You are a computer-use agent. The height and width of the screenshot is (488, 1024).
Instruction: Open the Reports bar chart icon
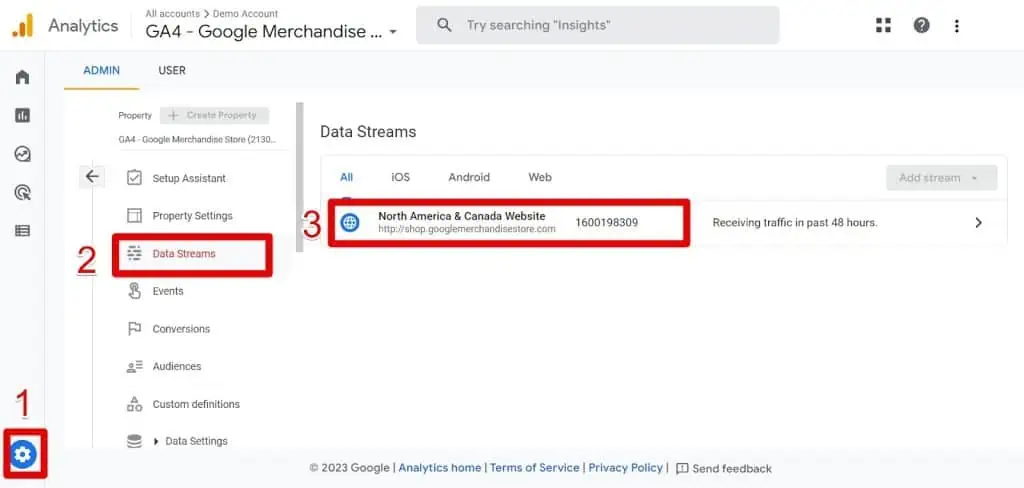(22, 116)
